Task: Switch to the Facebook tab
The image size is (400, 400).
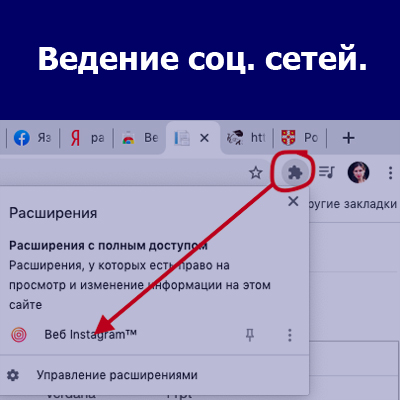Action: point(32,138)
